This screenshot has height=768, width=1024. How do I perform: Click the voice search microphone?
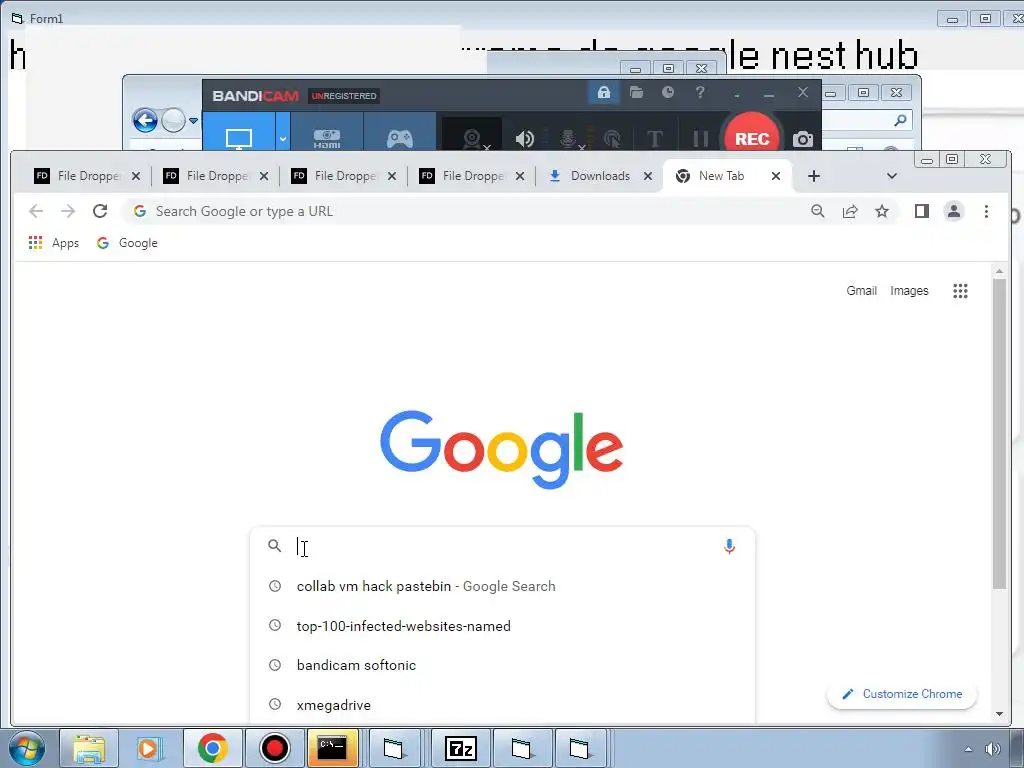click(x=729, y=546)
